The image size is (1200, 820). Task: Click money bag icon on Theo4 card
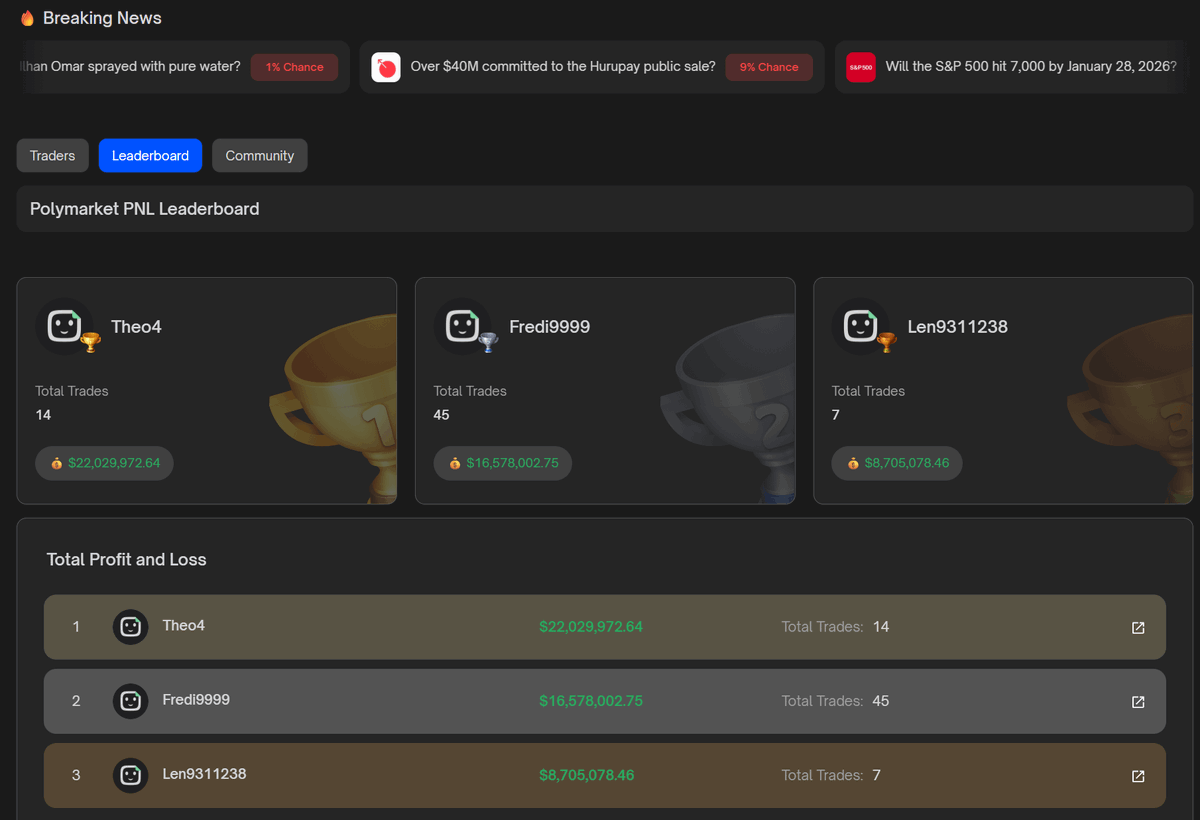click(x=57, y=463)
